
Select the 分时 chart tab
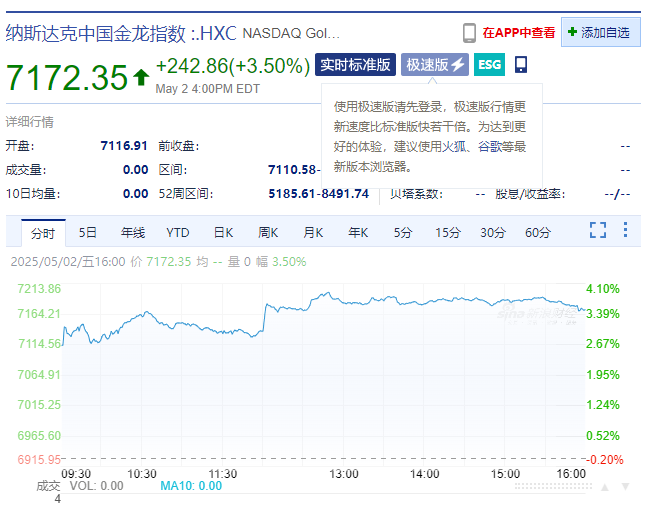(43, 233)
